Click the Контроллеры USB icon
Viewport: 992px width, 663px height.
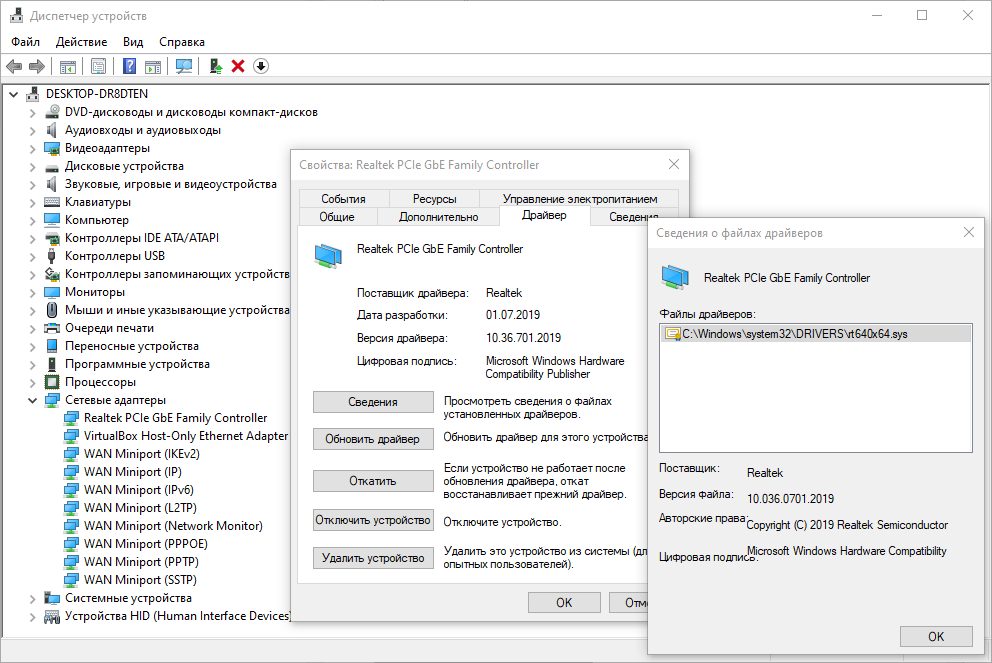[x=52, y=256]
